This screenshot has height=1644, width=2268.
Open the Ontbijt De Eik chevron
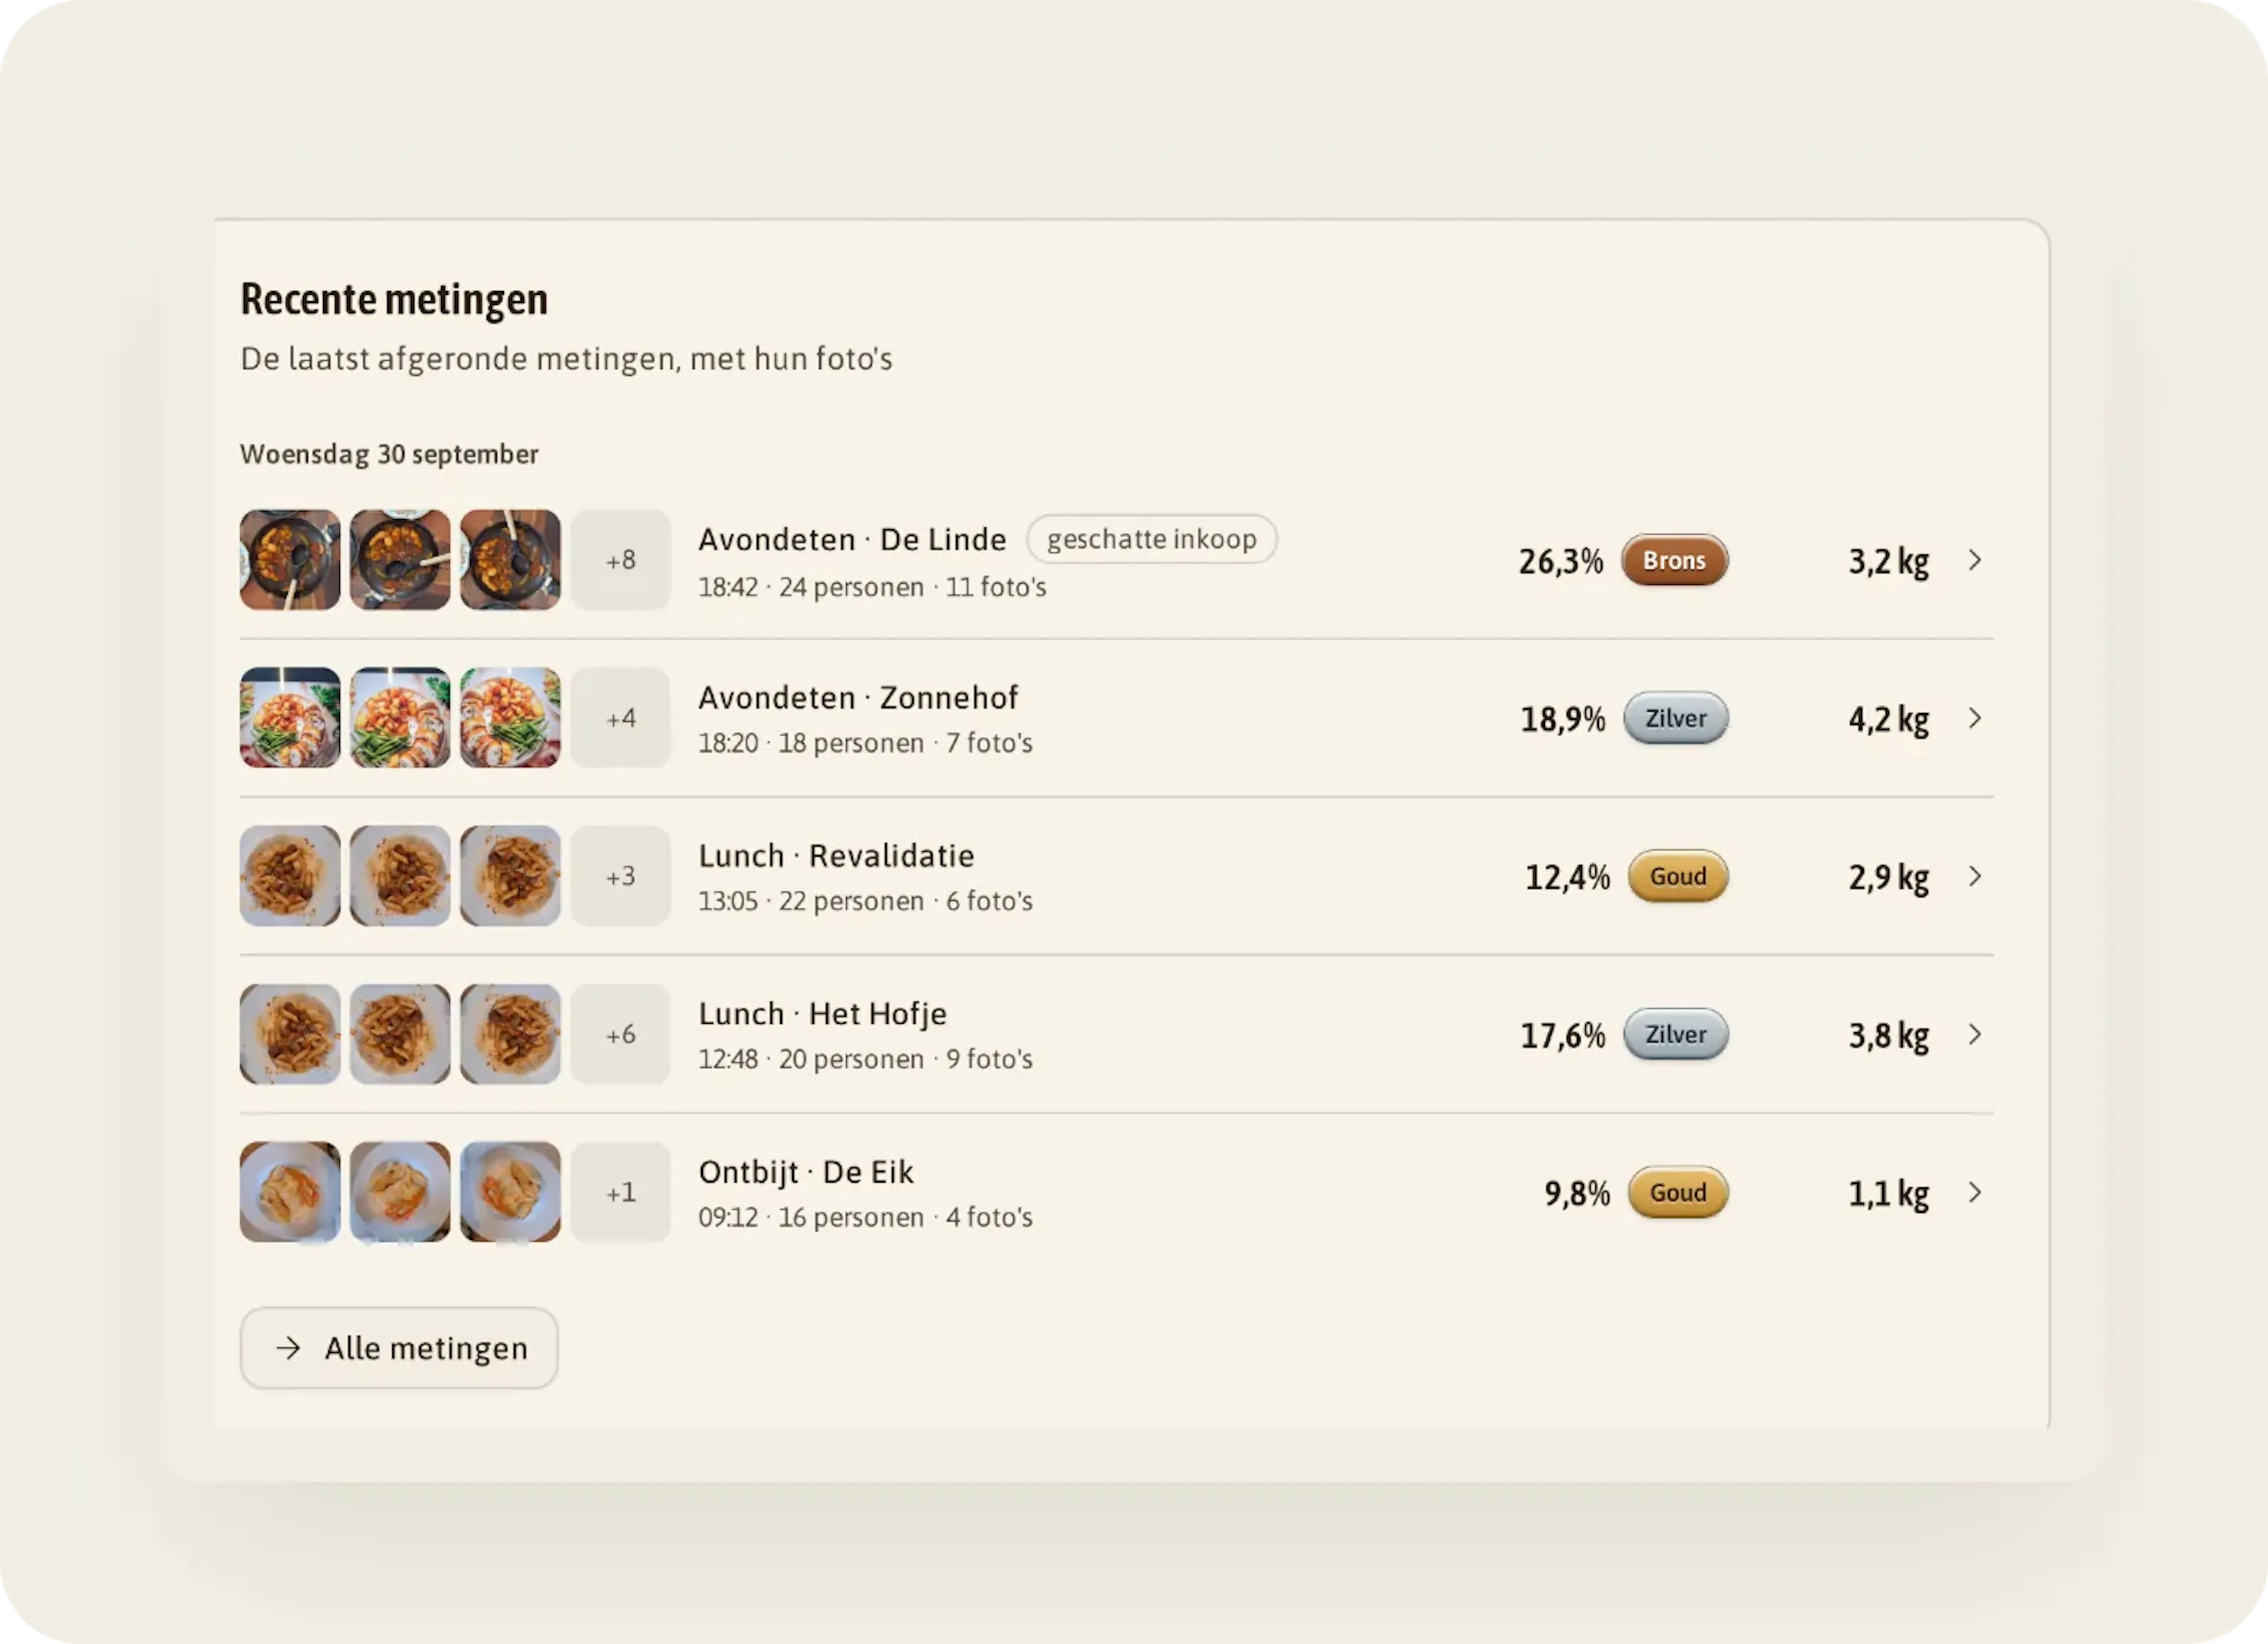(1974, 1192)
